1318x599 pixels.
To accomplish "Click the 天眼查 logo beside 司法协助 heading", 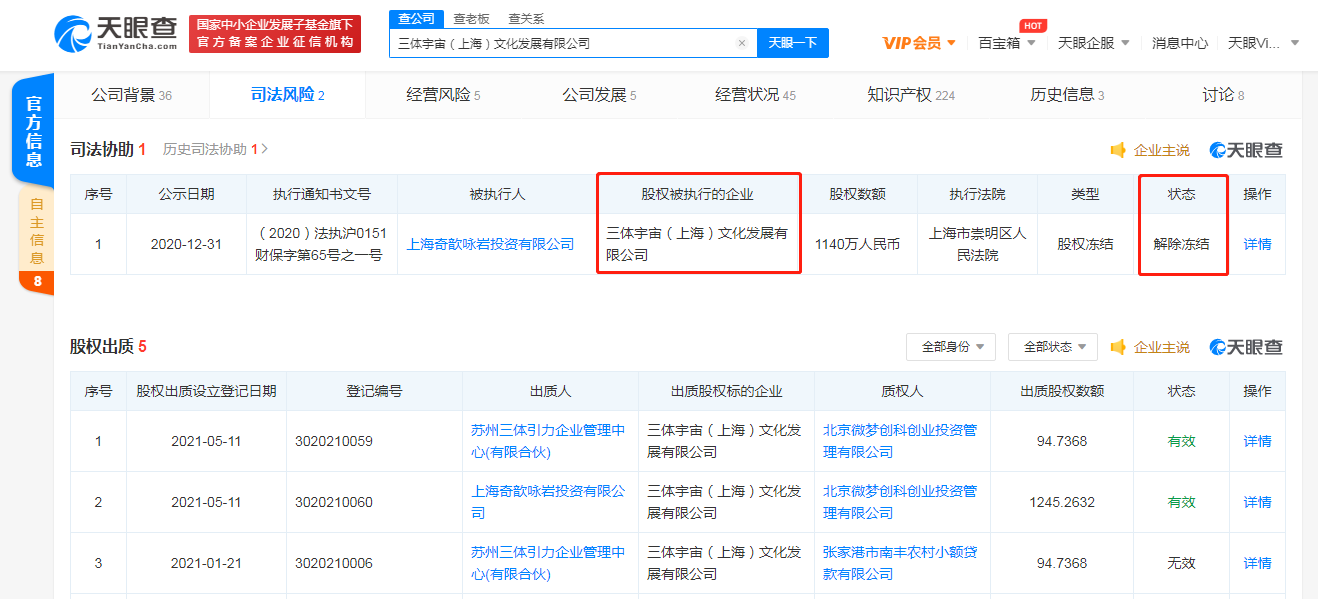I will (1245, 150).
